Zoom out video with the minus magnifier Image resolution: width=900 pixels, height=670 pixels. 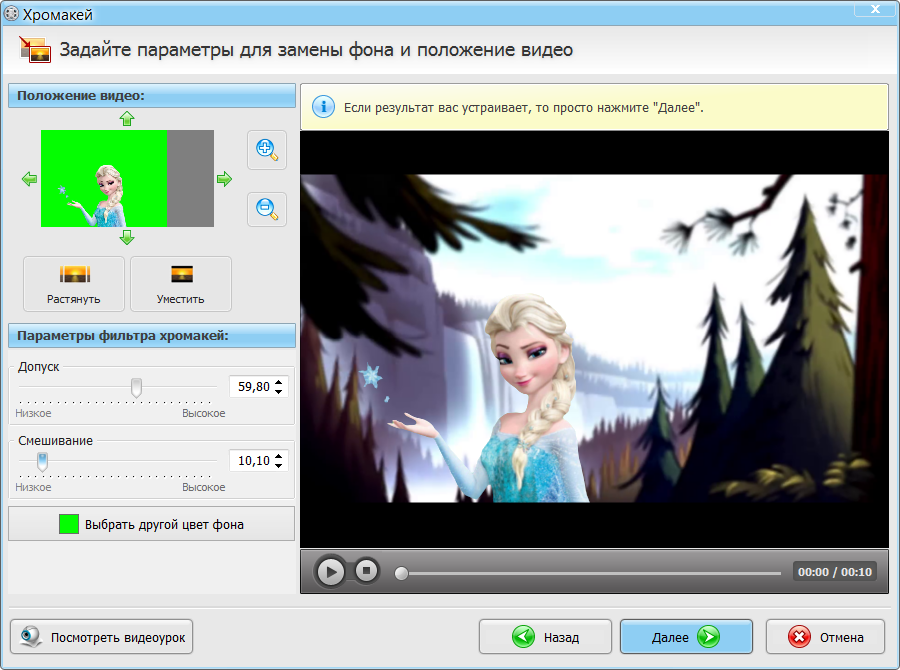coord(267,209)
